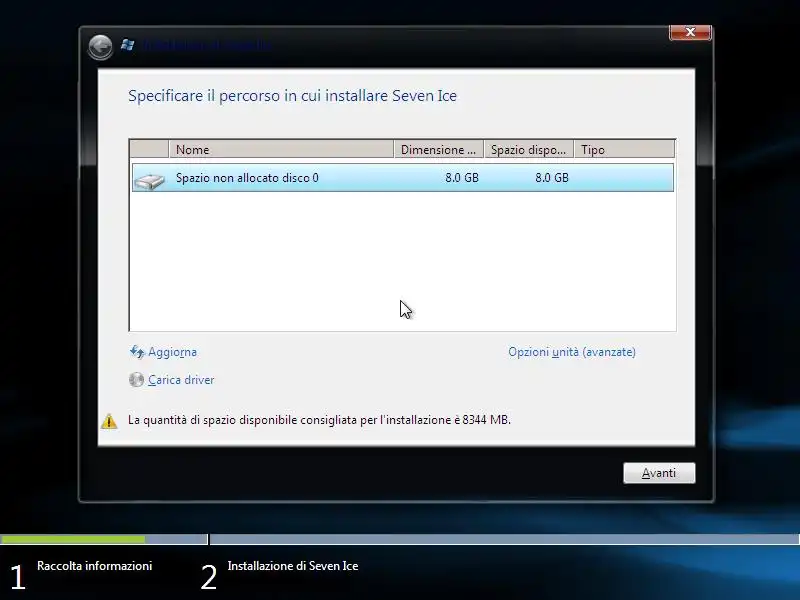Click the yellow warning triangle icon

(109, 421)
